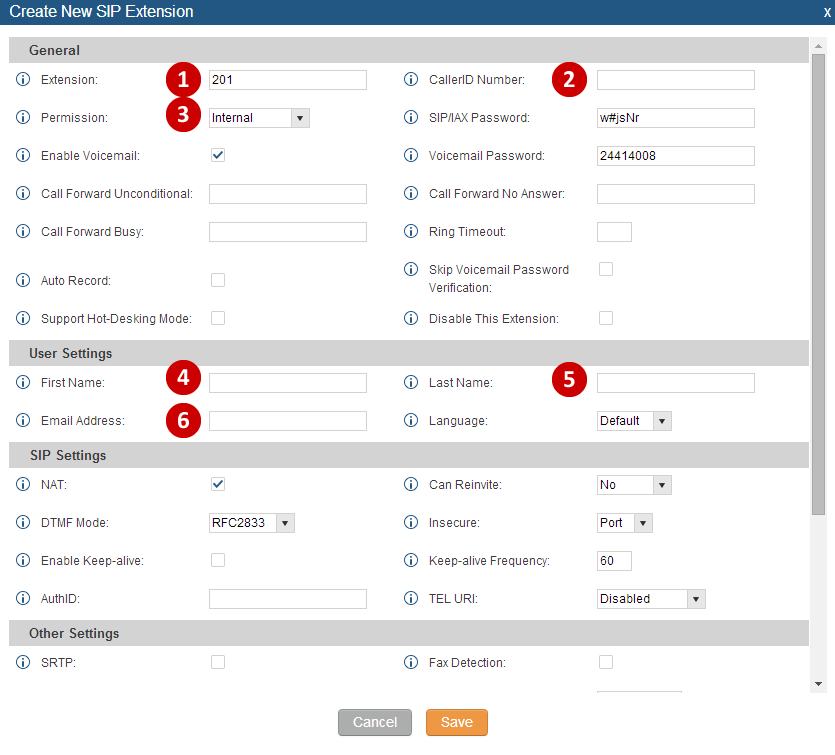Toggle the NAT checkbox
This screenshot has height=755, width=835.
coord(218,484)
